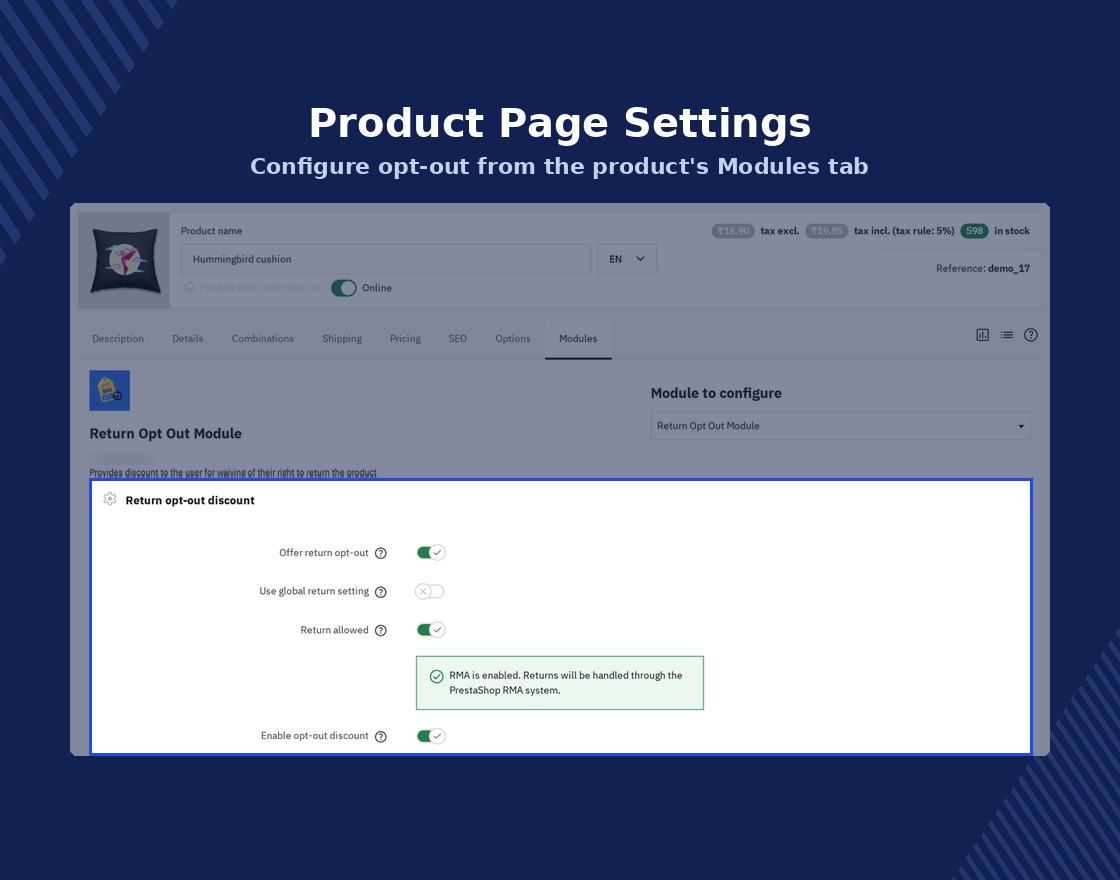1120x880 pixels.
Task: Click the 598 in stock badge
Action: 974,231
